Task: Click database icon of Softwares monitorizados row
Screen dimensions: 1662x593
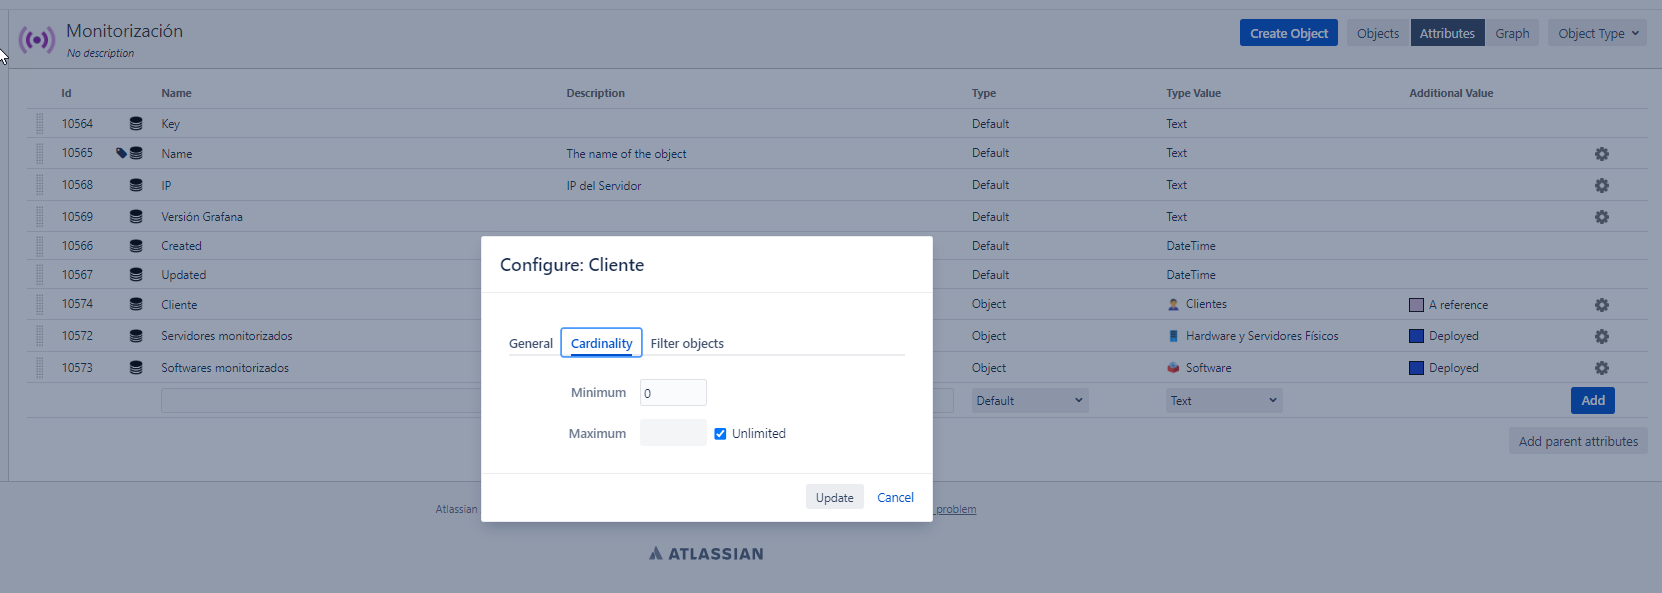Action: (136, 368)
